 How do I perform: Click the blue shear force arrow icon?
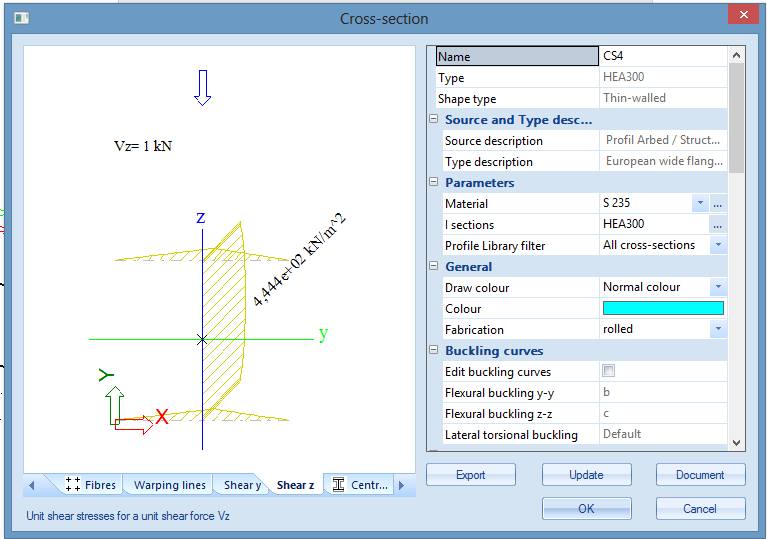tap(203, 88)
